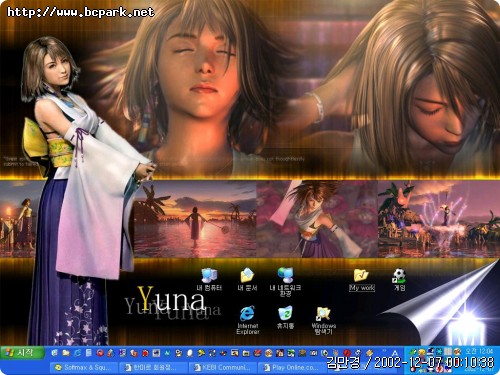500x375 pixels.
Task: Open the Windows 탐색기 shortcut
Action: (323, 321)
